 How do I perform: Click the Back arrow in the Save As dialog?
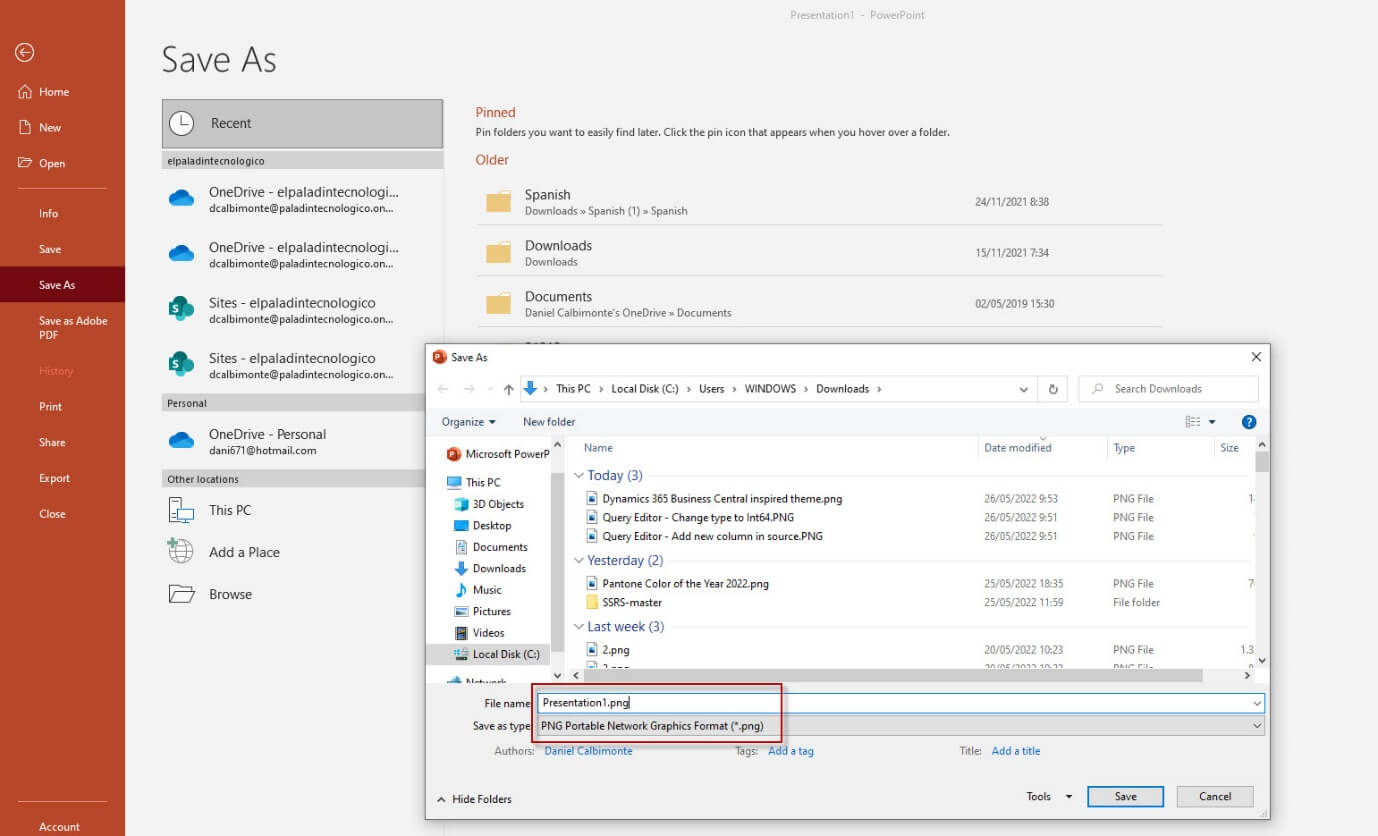tap(444, 389)
